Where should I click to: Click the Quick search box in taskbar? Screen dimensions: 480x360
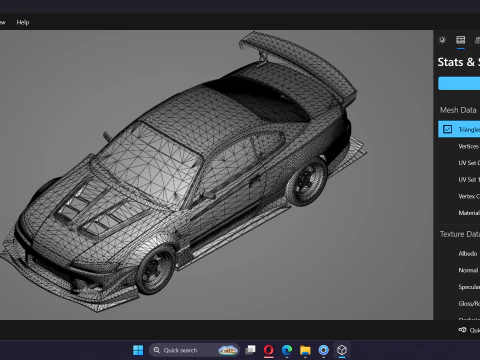pyautogui.click(x=194, y=350)
